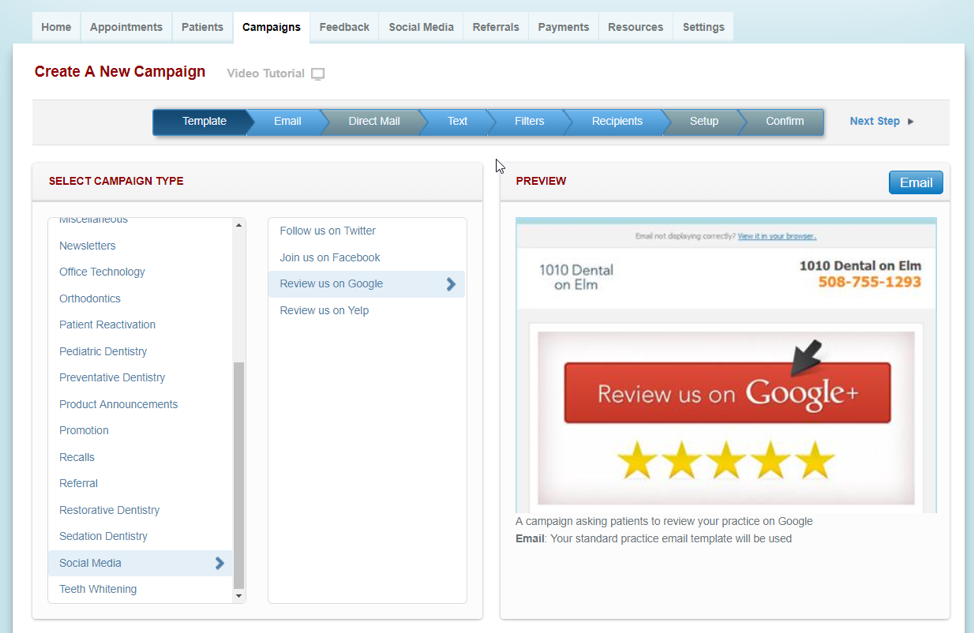Open the Feedback tab
Image resolution: width=974 pixels, height=633 pixels.
[x=344, y=27]
